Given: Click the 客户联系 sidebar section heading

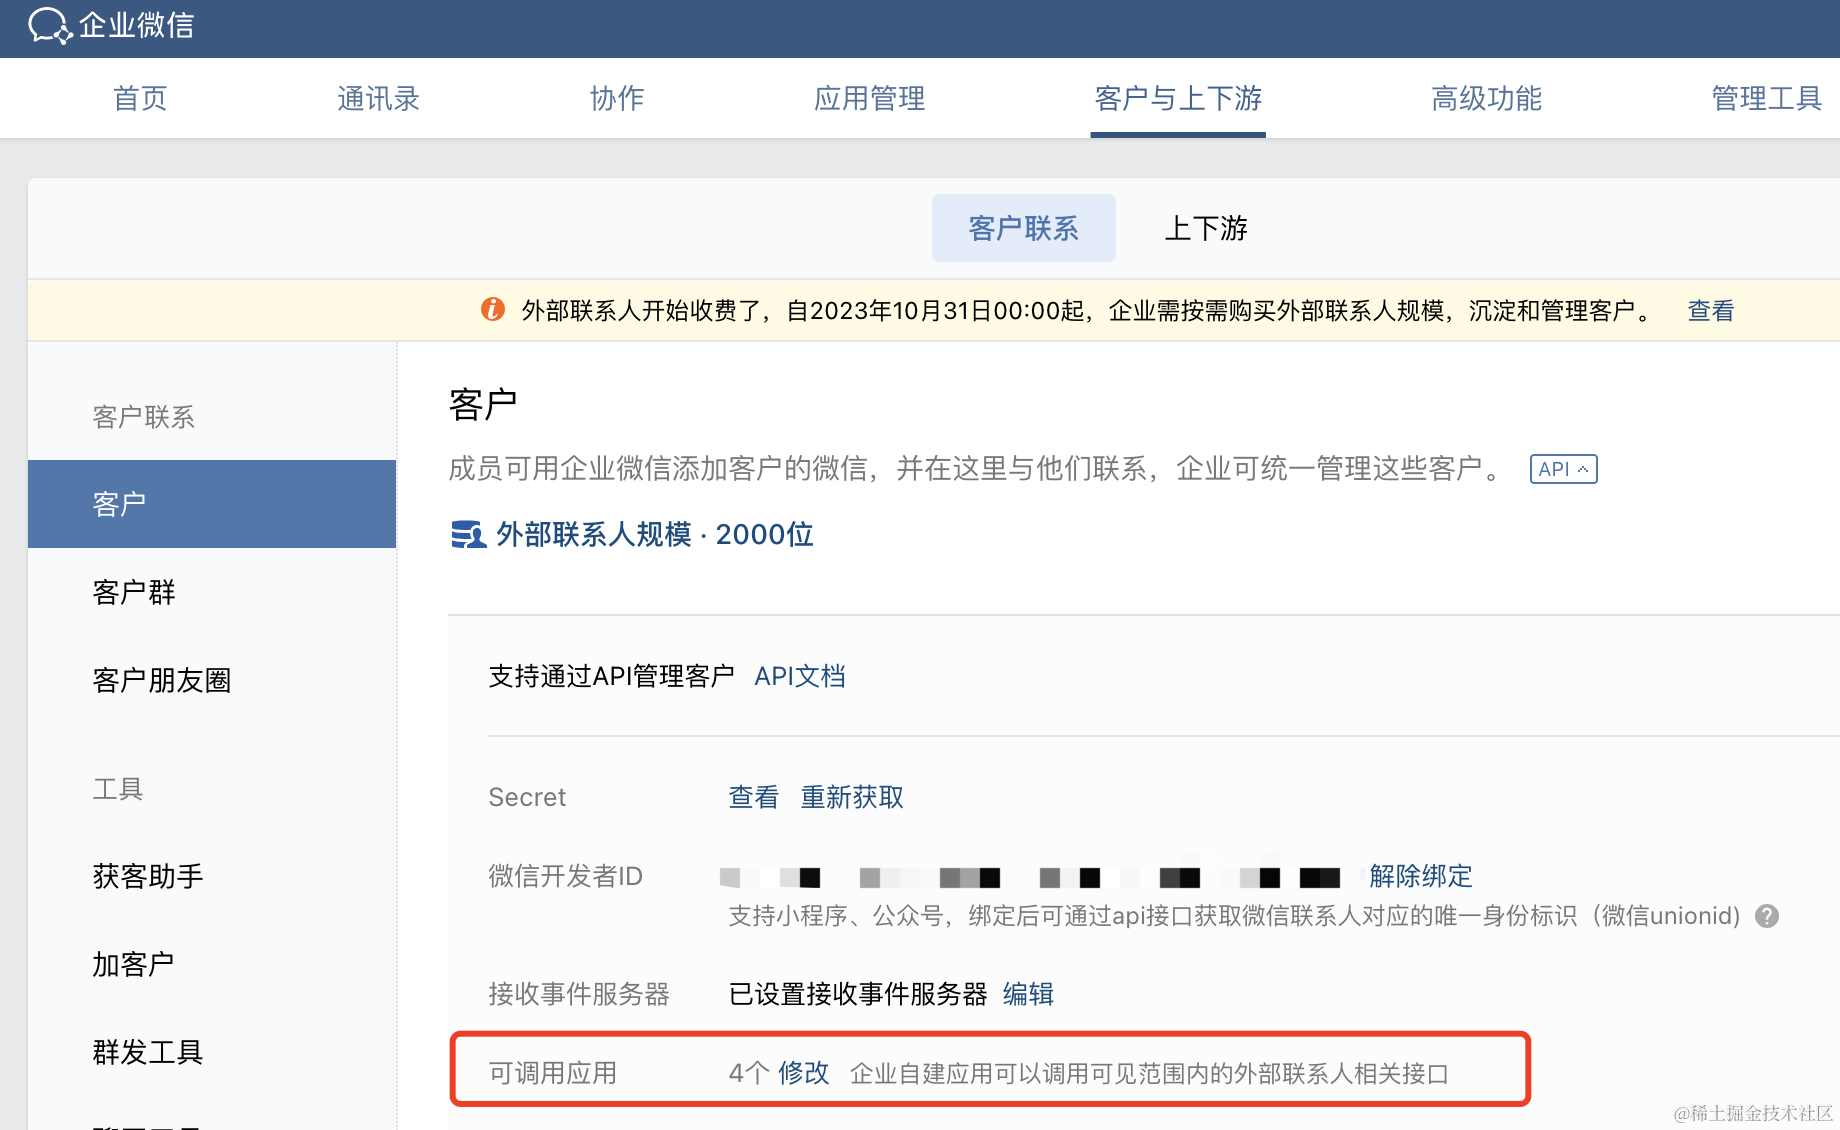Looking at the screenshot, I should pos(144,417).
